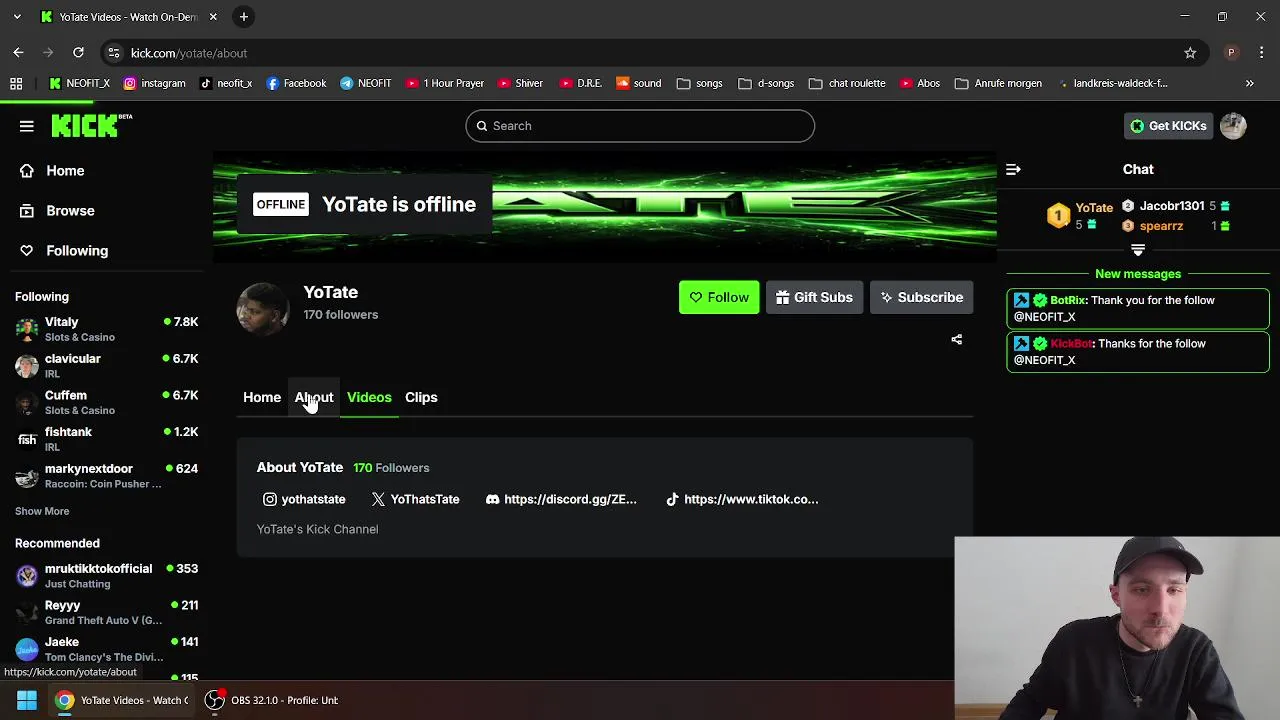
Task: Open fishtank channel in Following
Action: (x=106, y=439)
